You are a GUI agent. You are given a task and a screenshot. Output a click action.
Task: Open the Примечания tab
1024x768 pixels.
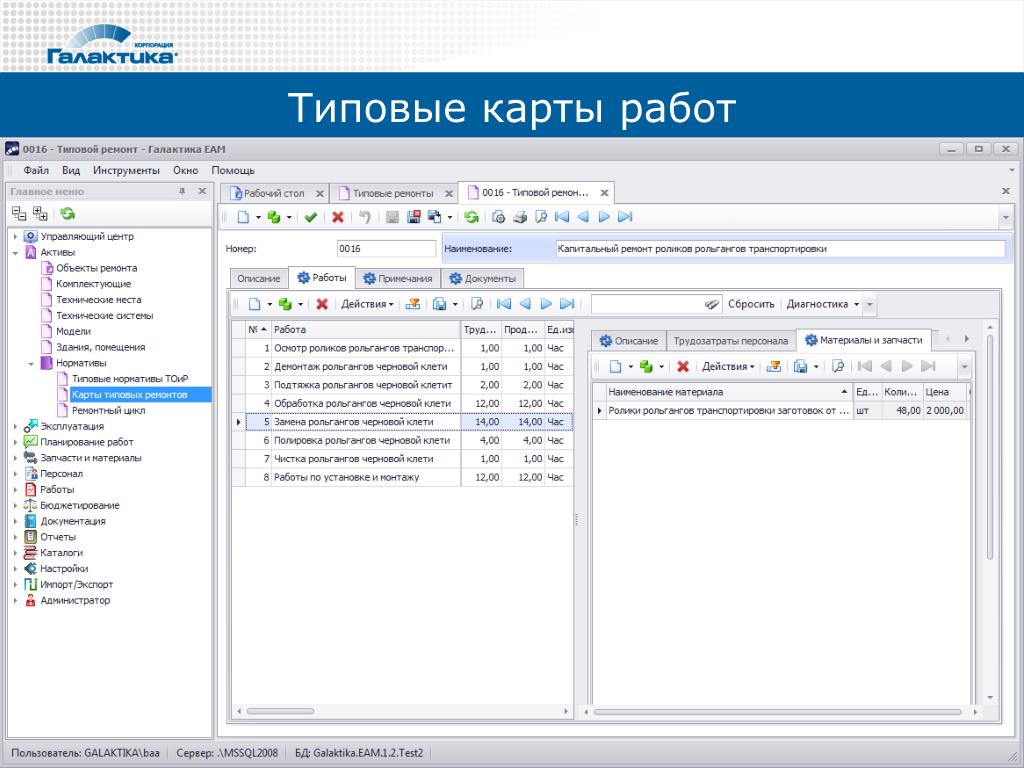[398, 278]
